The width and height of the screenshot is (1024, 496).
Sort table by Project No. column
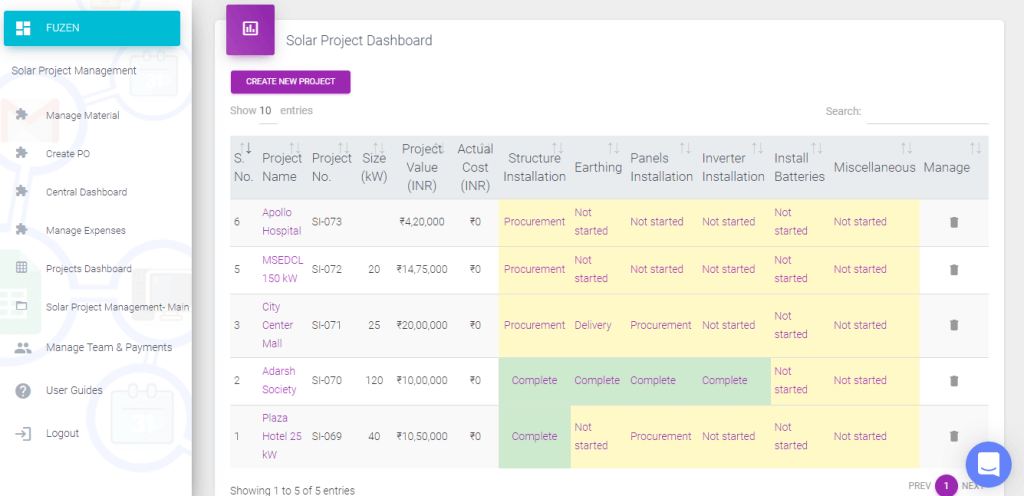click(x=344, y=149)
